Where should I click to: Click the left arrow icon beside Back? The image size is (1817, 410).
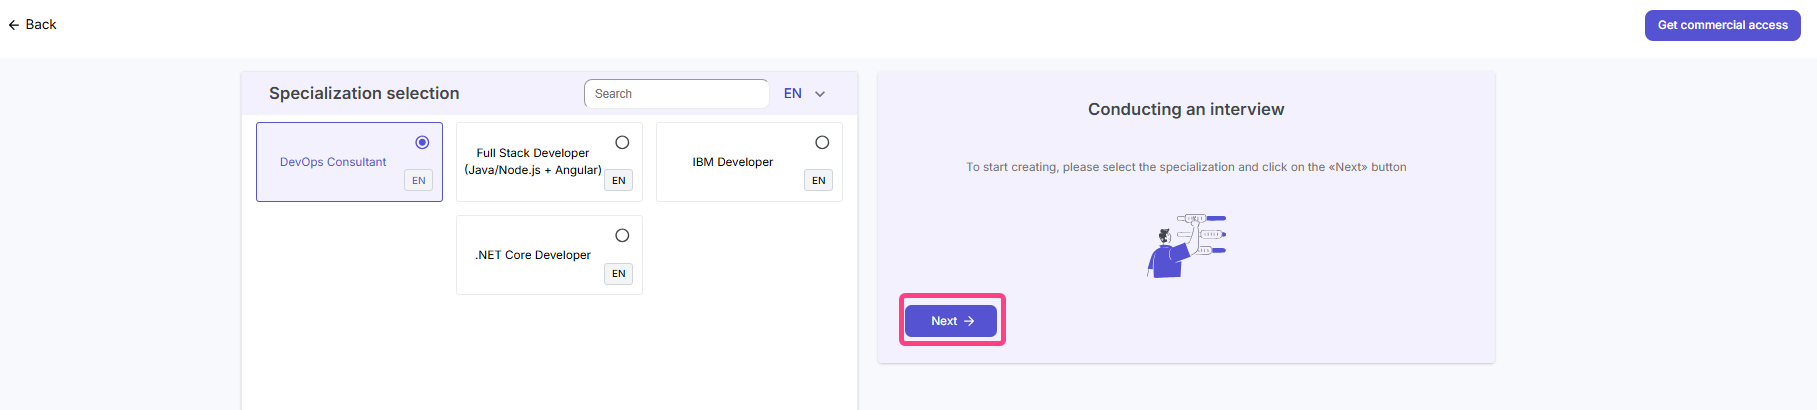coord(14,25)
